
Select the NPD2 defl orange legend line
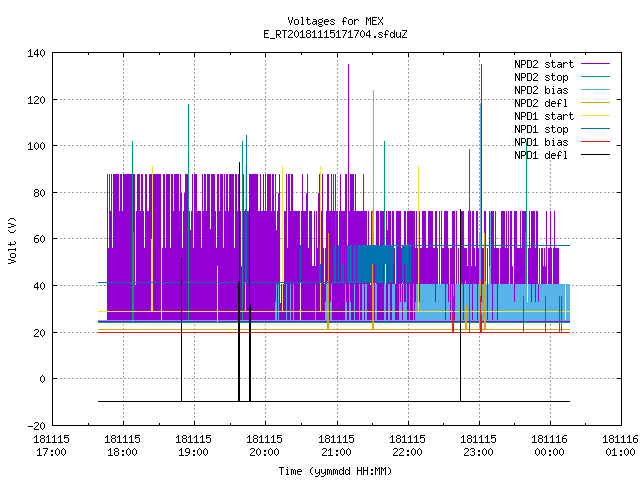[x=595, y=103]
